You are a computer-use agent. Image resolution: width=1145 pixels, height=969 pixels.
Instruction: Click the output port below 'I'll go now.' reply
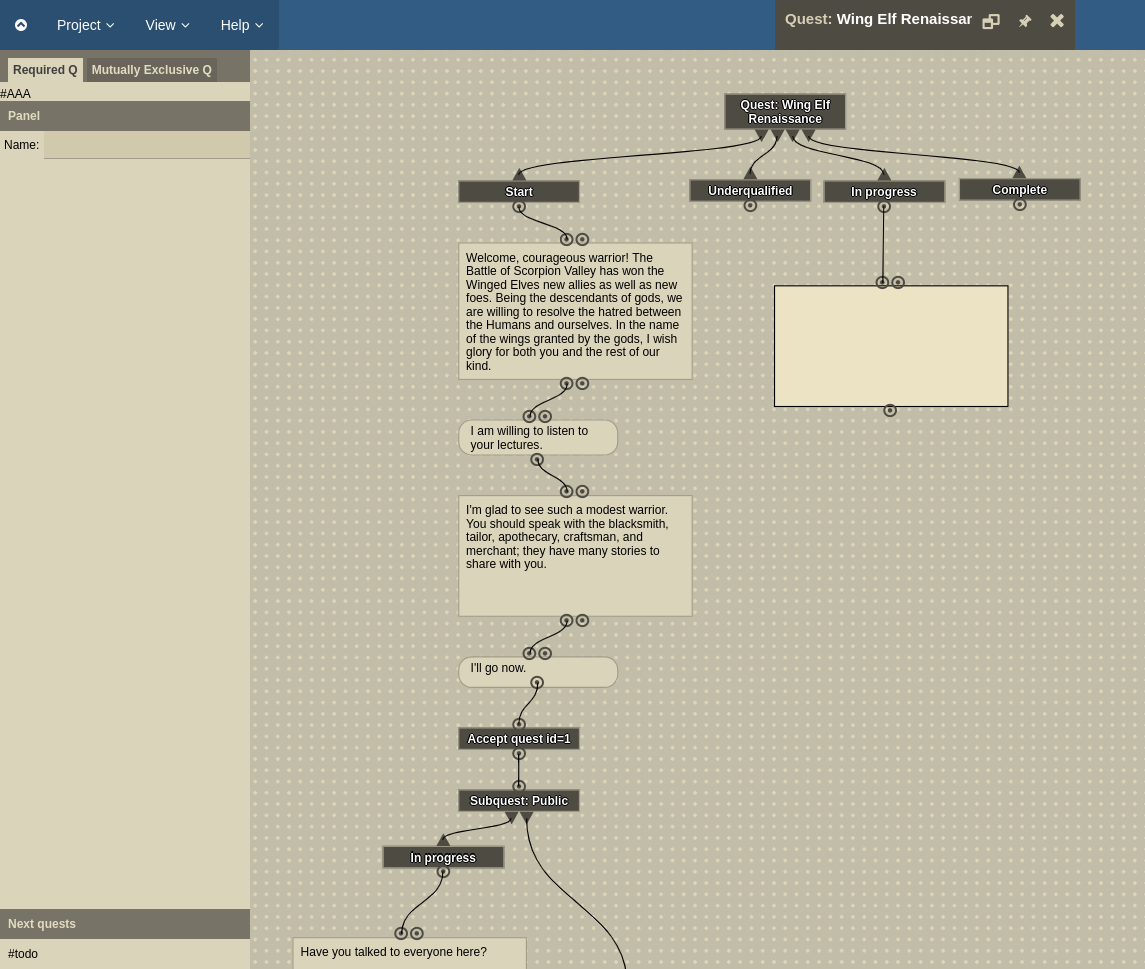point(537,684)
